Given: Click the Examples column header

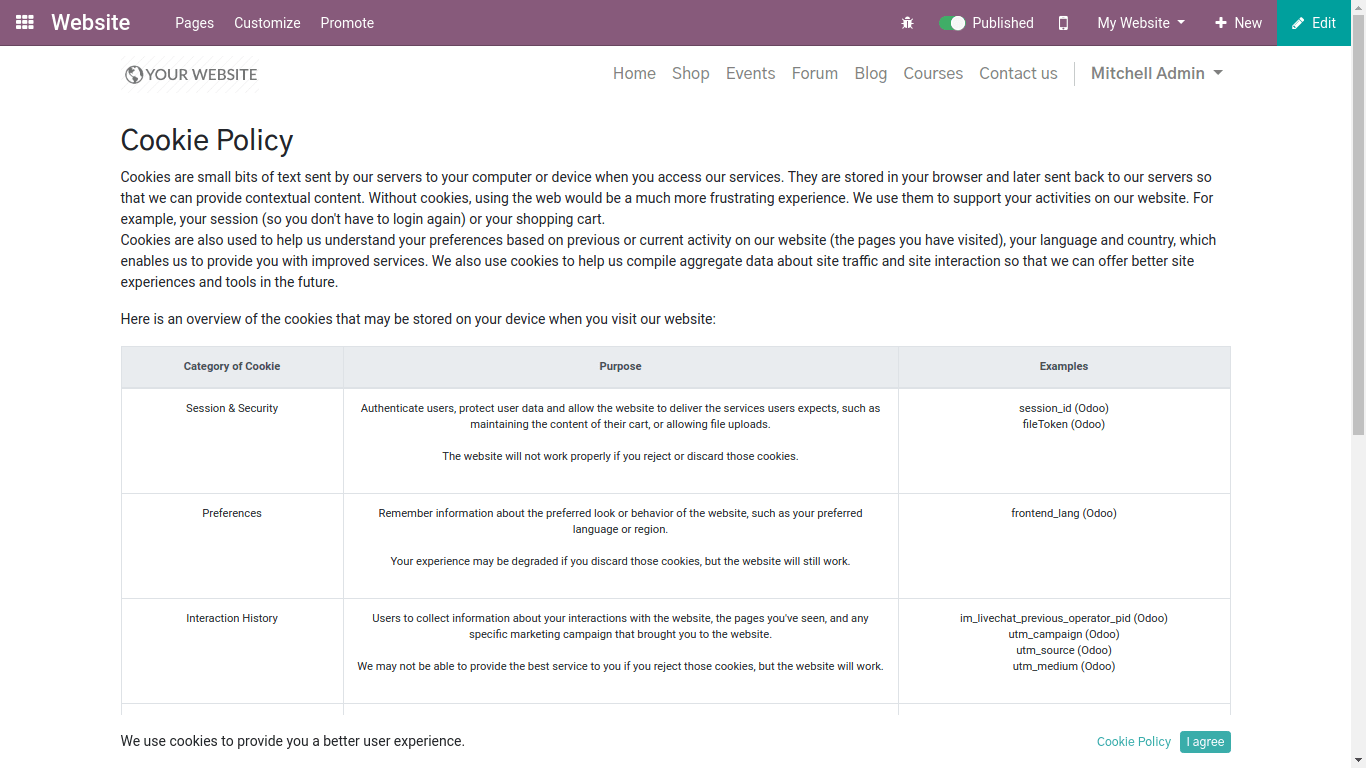Looking at the screenshot, I should pos(1064,367).
